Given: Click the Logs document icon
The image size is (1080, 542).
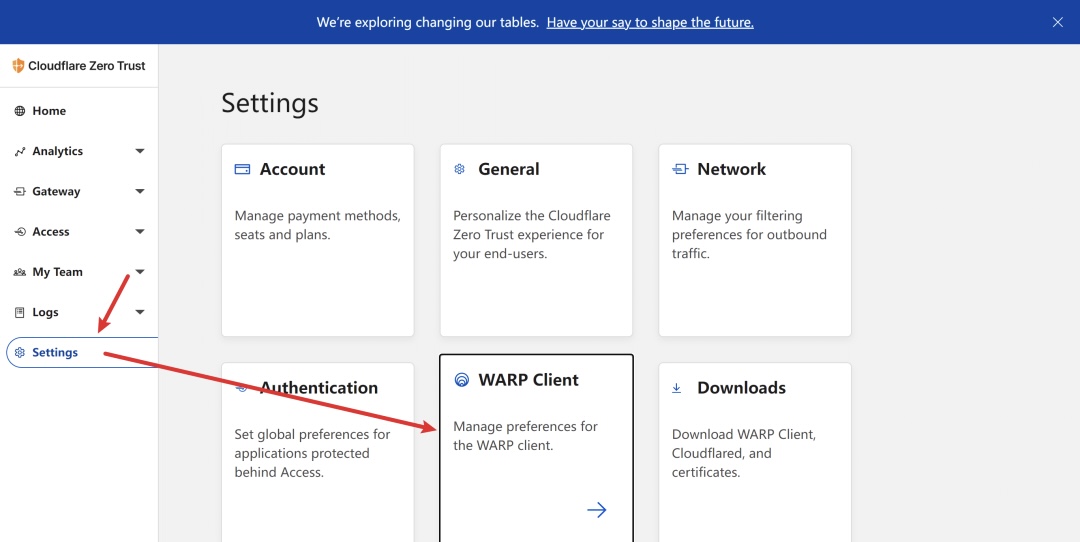Looking at the screenshot, I should click(19, 313).
